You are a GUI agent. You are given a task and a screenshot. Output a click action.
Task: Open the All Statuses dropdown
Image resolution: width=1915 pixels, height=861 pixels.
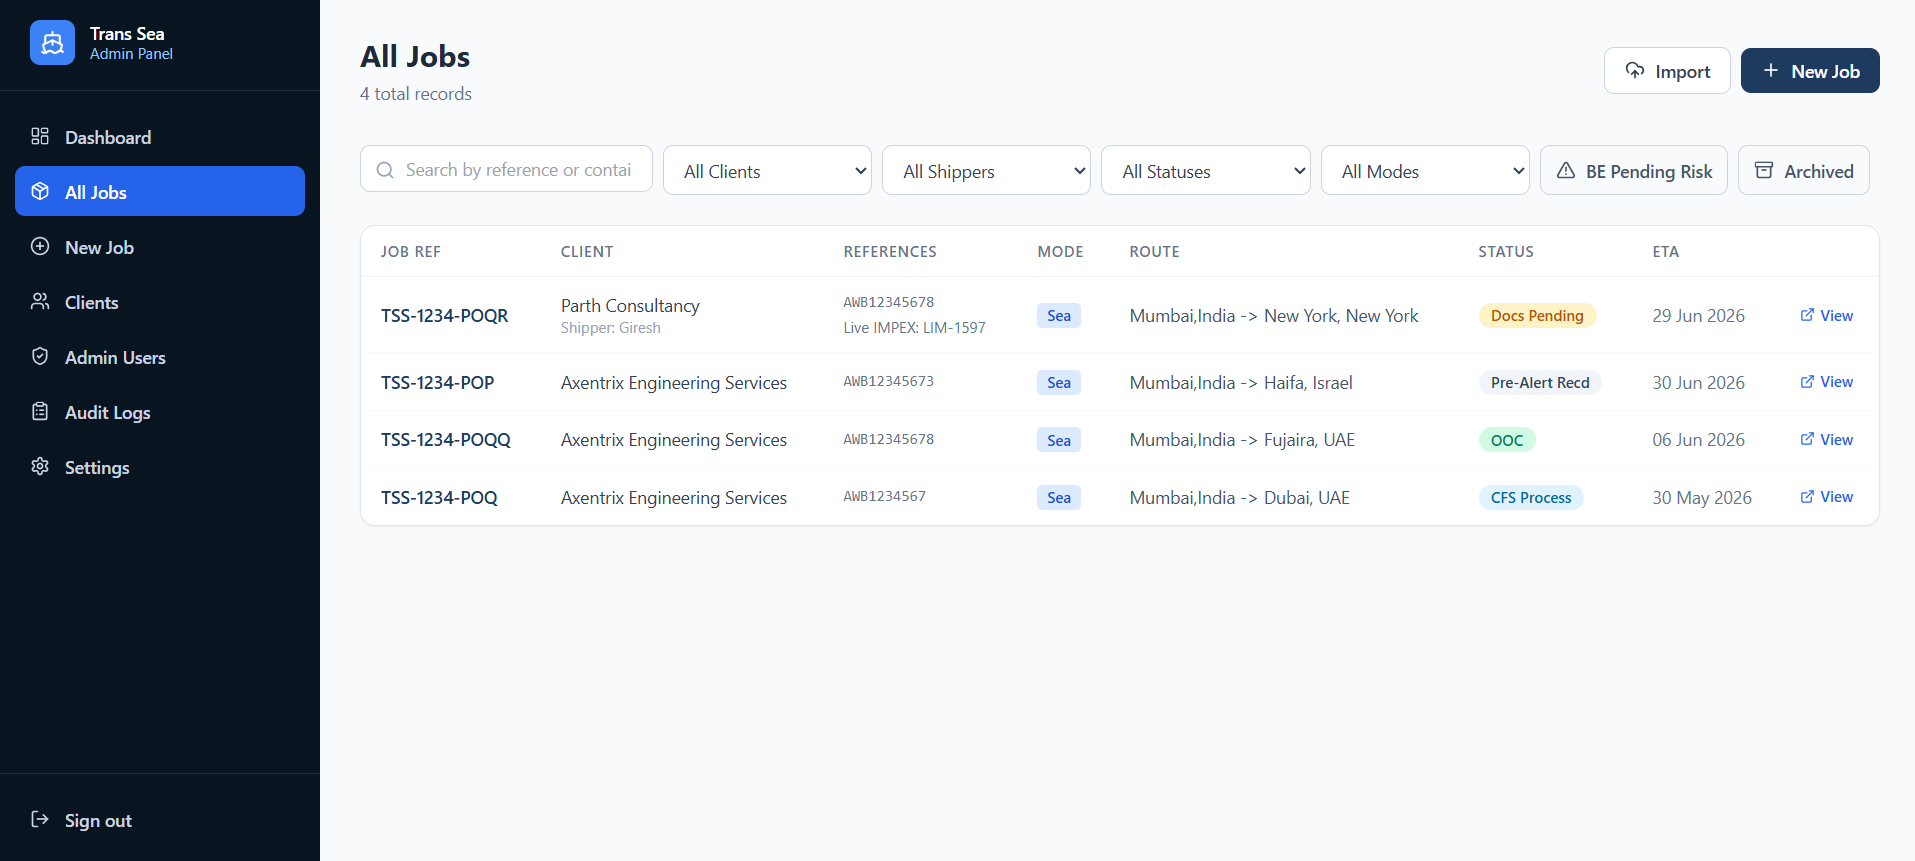(1206, 170)
